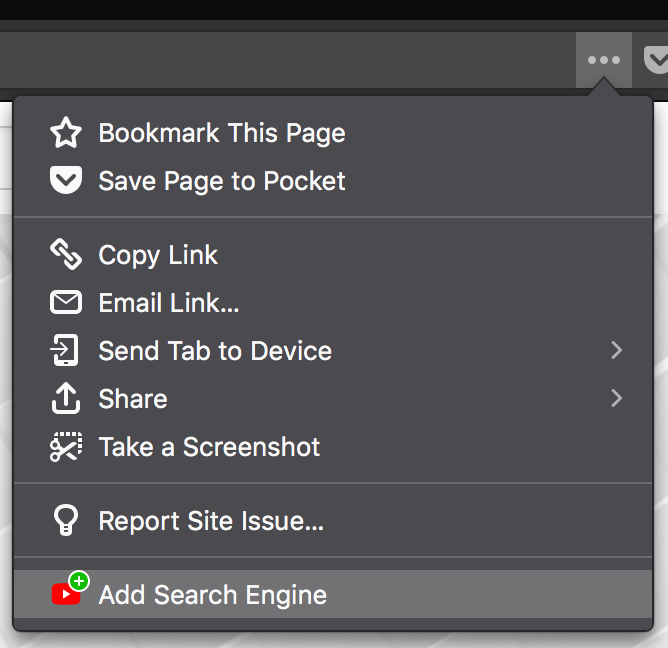Click the envelope Email Link icon
668x648 pixels.
pyautogui.click(x=66, y=302)
